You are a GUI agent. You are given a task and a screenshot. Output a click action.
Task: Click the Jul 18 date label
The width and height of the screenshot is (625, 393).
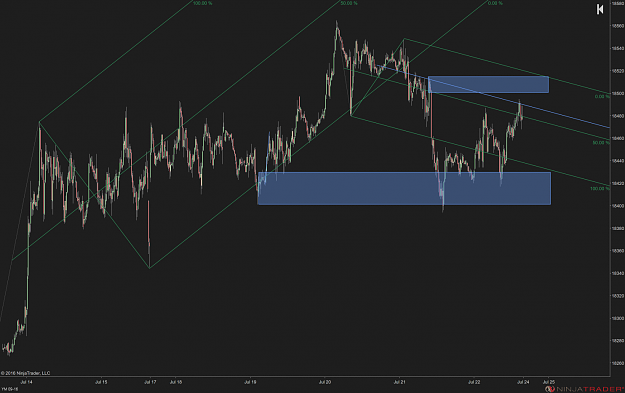(176, 382)
